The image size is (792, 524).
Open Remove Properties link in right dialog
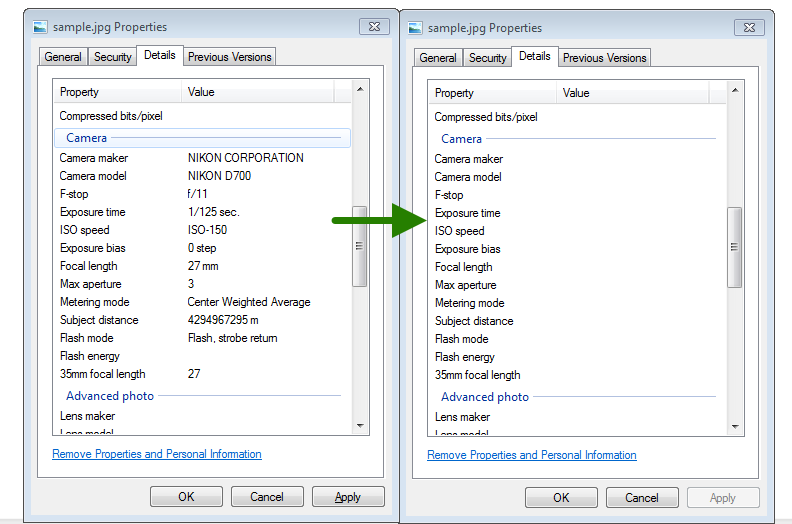(532, 455)
